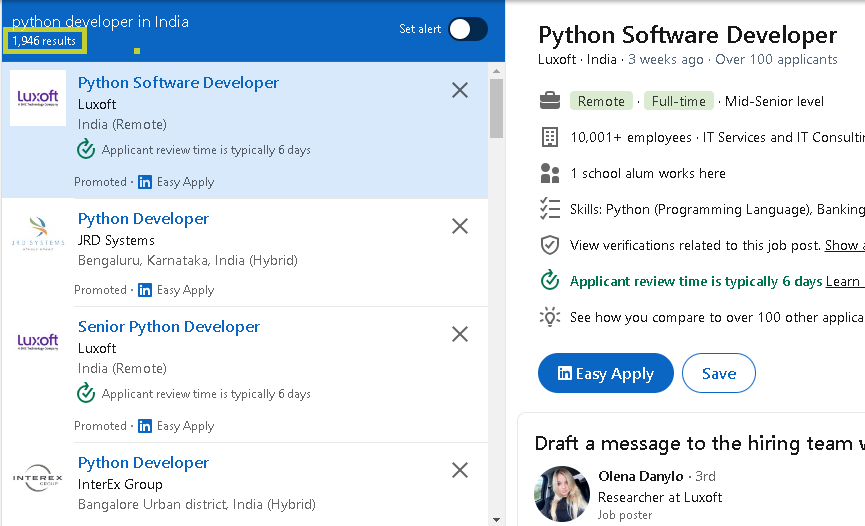865x526 pixels.
Task: Click 'Bangalore Urban district, India (Hybrid)' text
Action: pyautogui.click(x=196, y=504)
